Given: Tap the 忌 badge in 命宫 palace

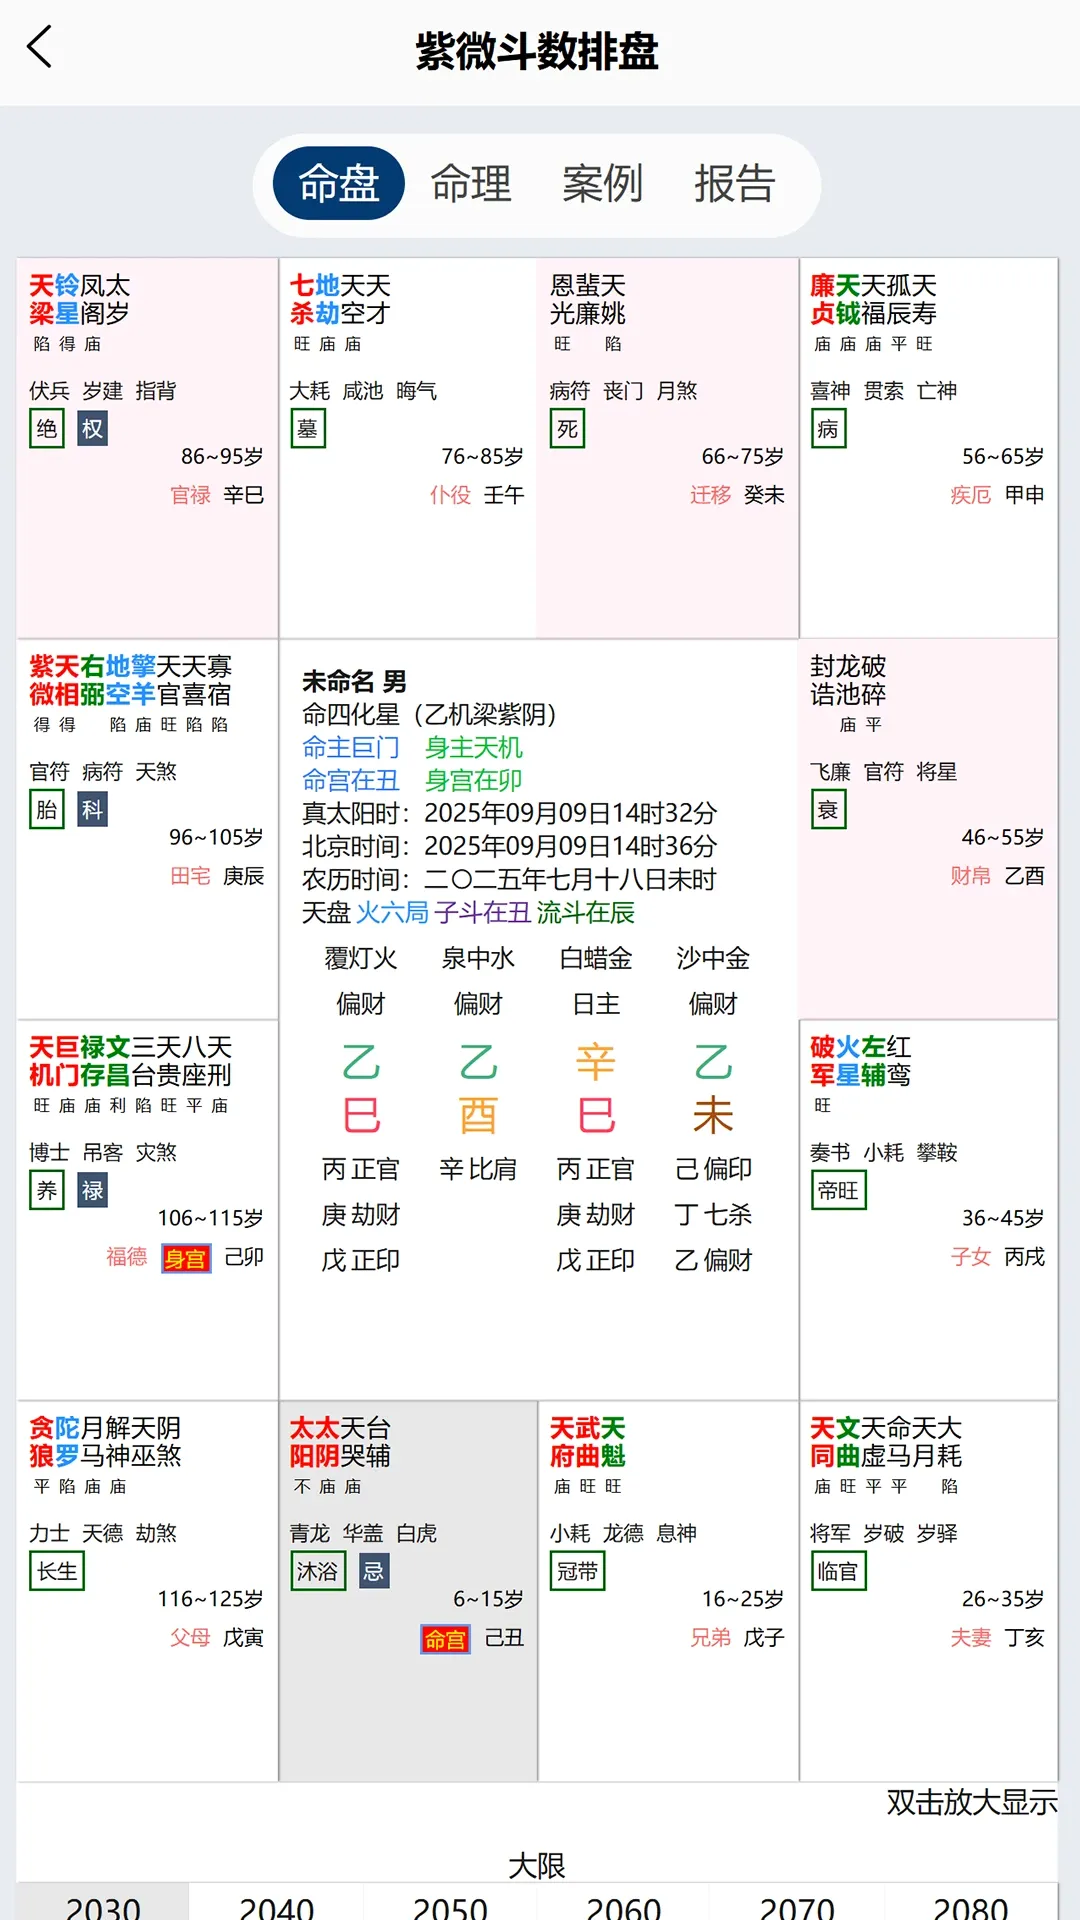Looking at the screenshot, I should click(374, 1572).
